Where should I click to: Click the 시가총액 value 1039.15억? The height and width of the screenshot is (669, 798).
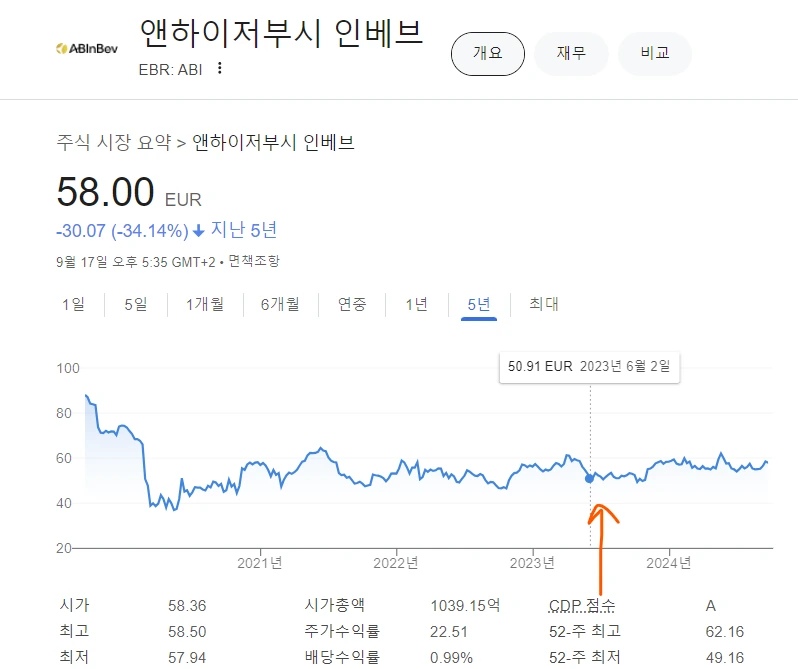tap(465, 605)
